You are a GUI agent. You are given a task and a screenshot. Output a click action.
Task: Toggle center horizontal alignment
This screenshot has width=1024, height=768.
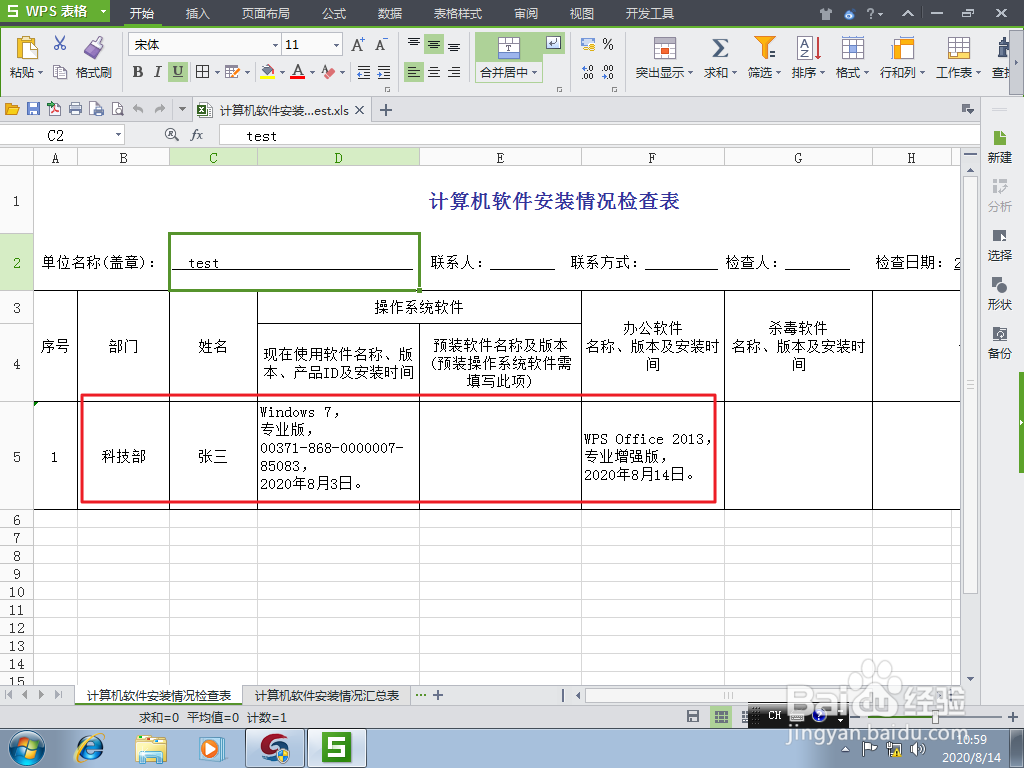coord(434,72)
